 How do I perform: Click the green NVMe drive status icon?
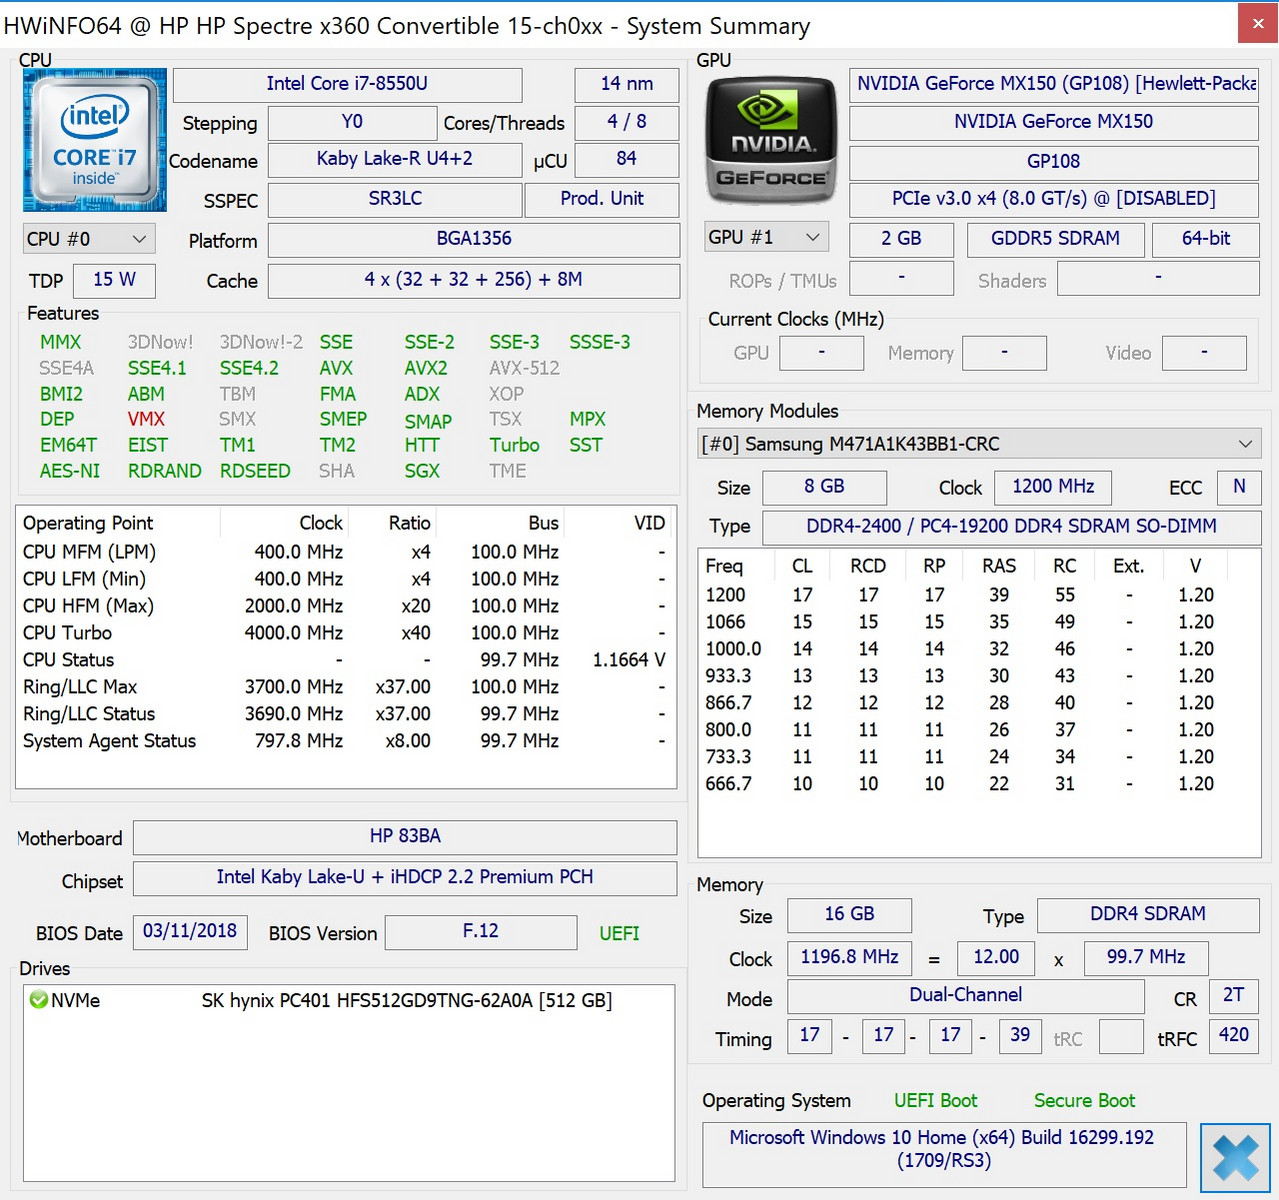click(x=39, y=1000)
